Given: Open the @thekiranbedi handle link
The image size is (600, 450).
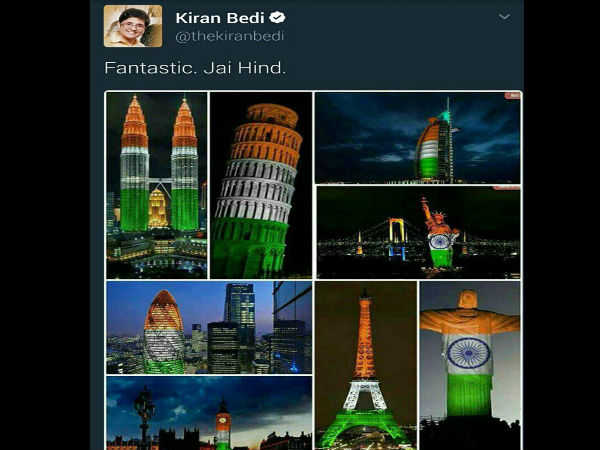Looking at the screenshot, I should (230, 36).
